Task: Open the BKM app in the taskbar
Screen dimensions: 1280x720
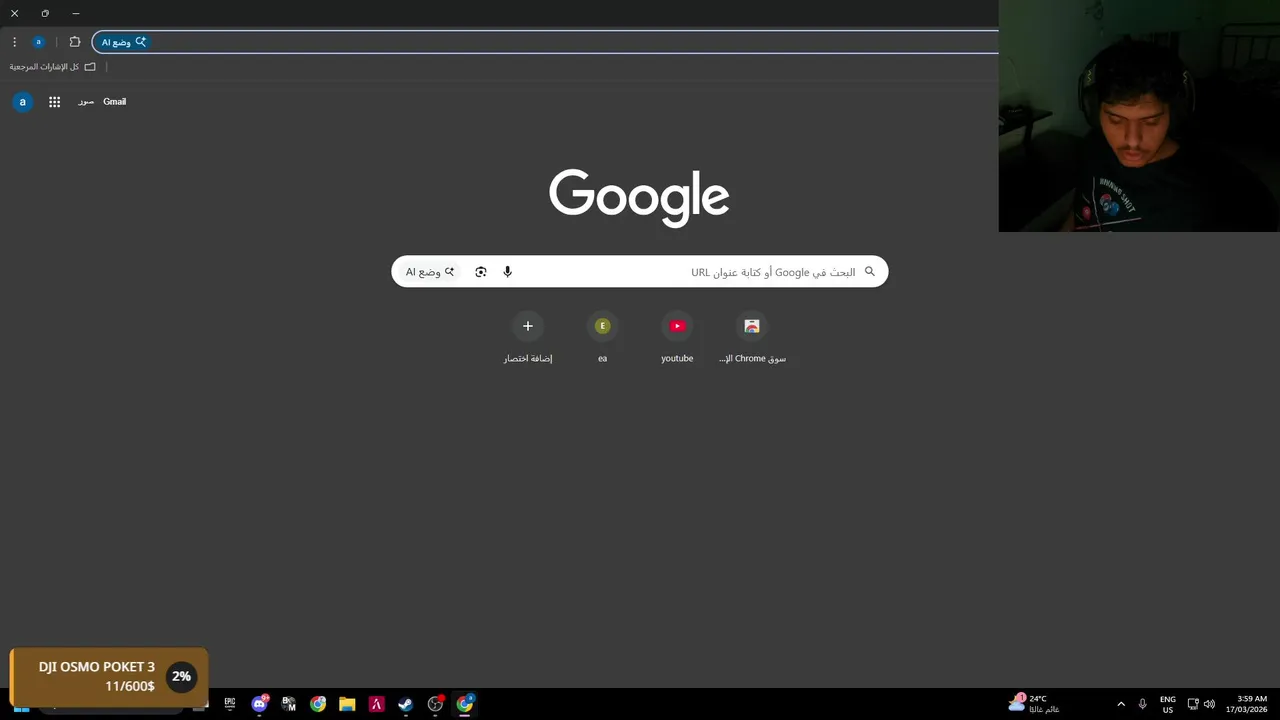Action: coord(289,704)
